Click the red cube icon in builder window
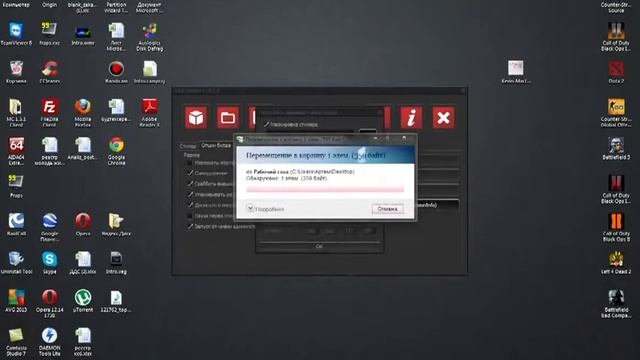Screen dimensions: 640x360 point(196,118)
